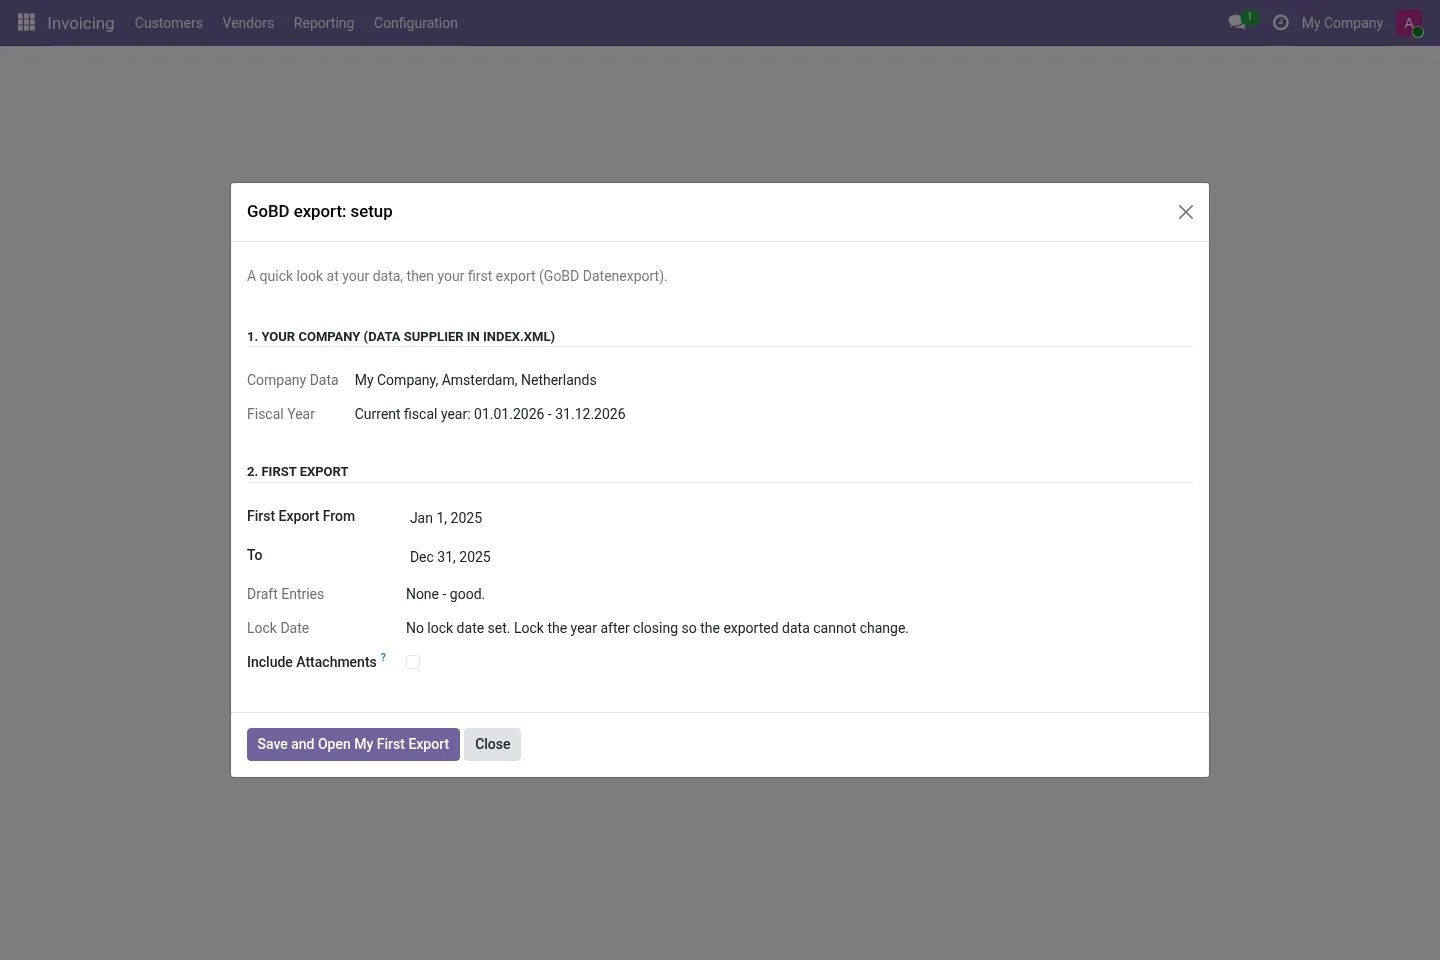
Task: Click the Lock Date label
Action: click(278, 628)
